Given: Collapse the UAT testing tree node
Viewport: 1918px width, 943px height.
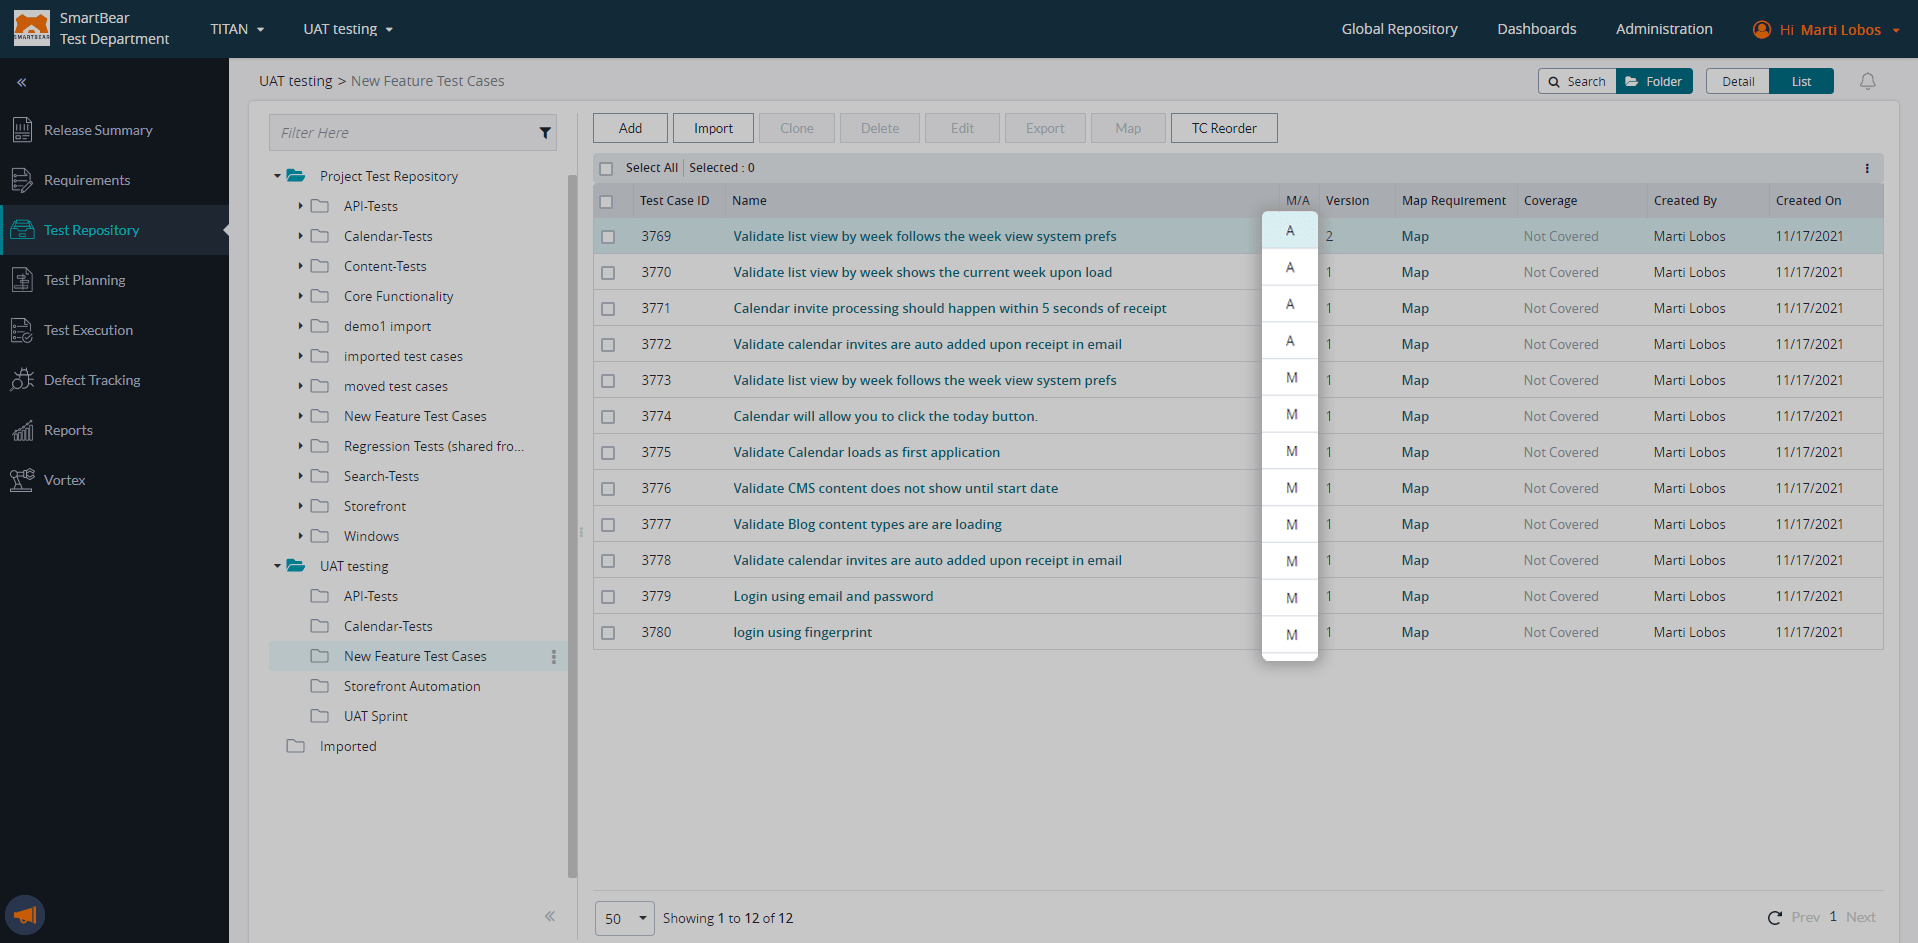Looking at the screenshot, I should (x=277, y=566).
